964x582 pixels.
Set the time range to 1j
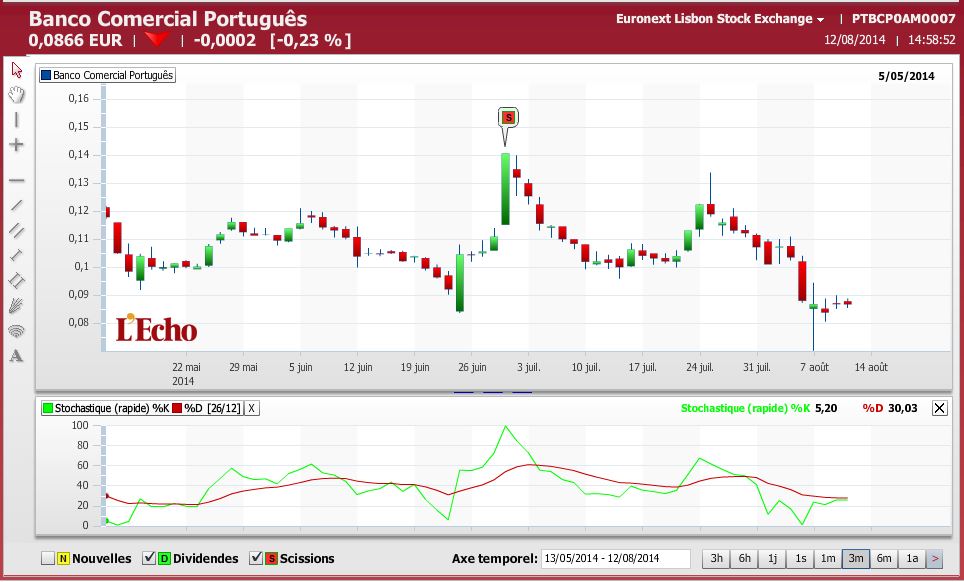[772, 559]
